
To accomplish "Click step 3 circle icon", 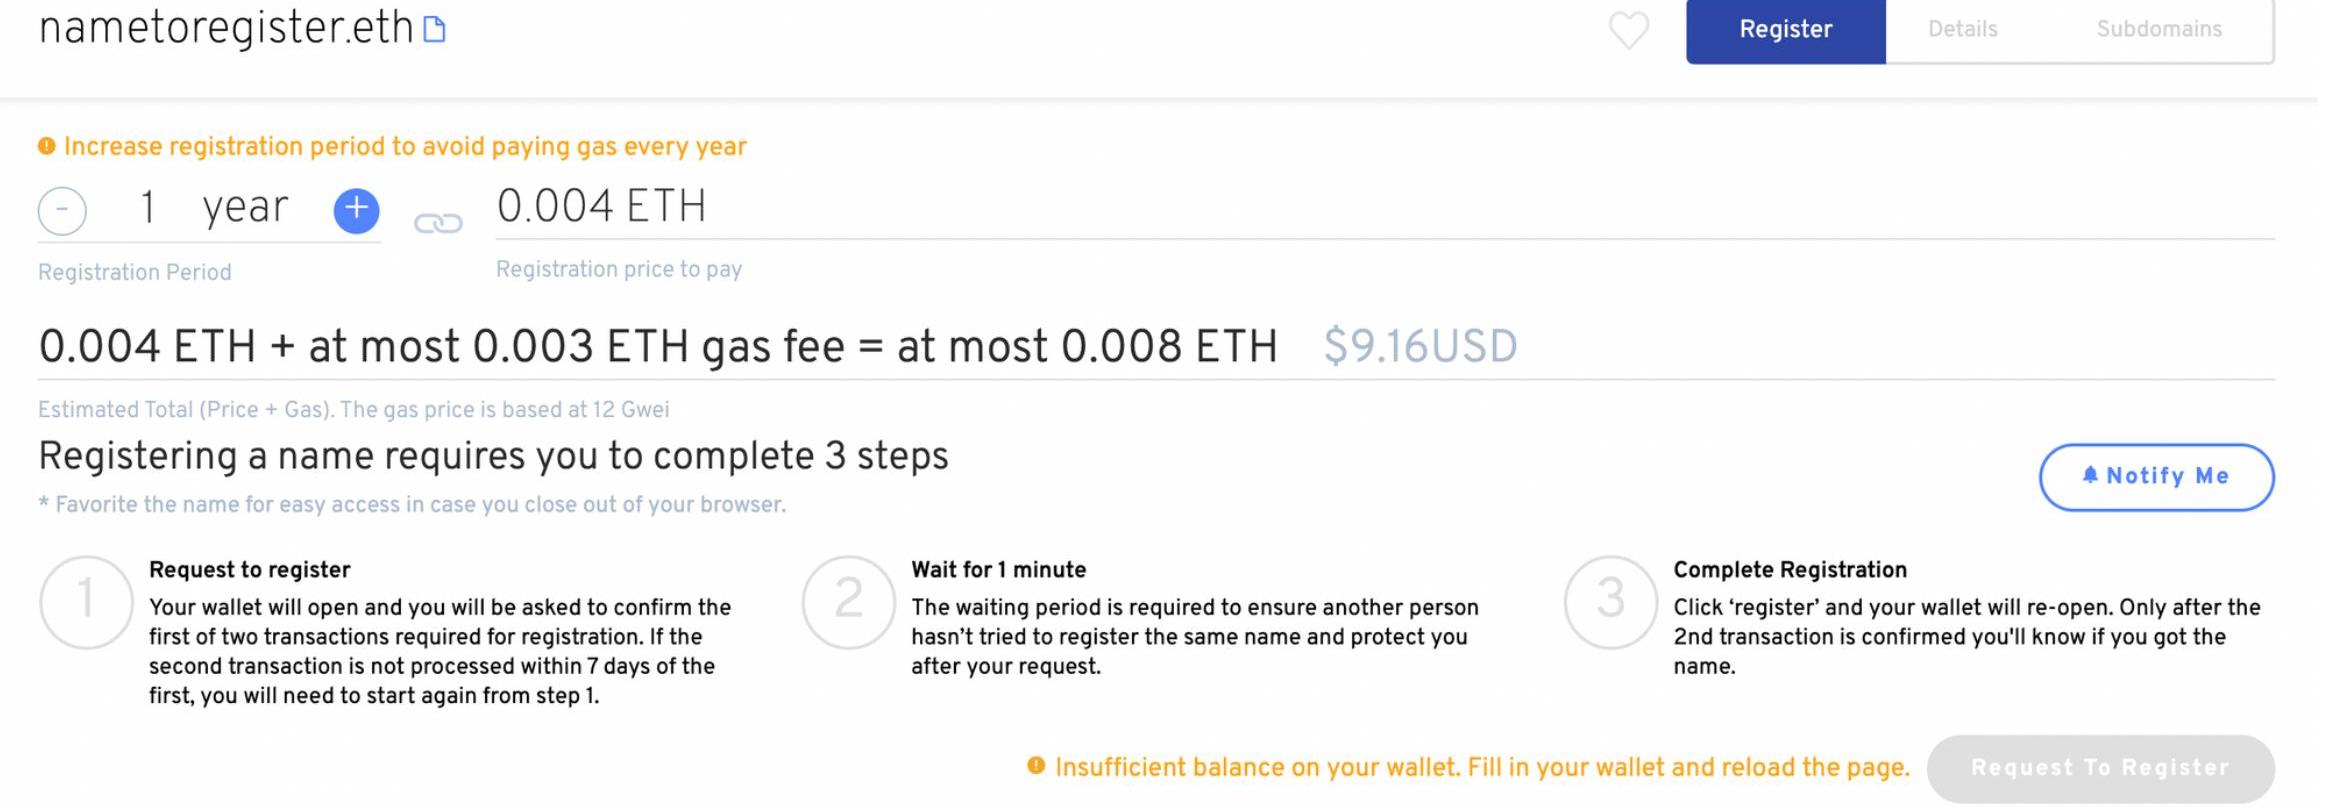I will [x=1610, y=602].
